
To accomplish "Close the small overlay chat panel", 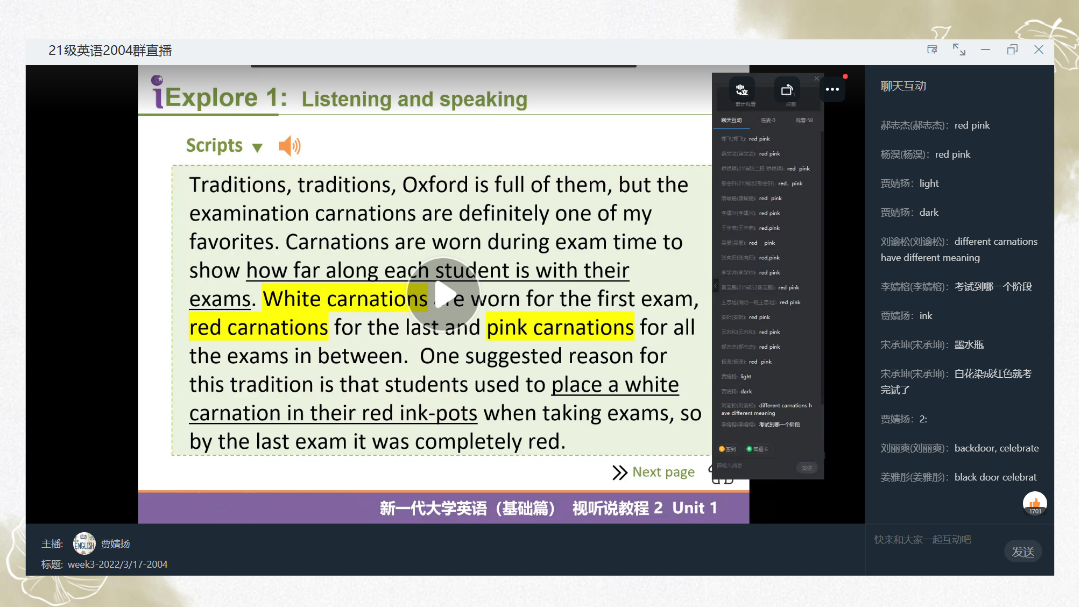I will coord(817,78).
